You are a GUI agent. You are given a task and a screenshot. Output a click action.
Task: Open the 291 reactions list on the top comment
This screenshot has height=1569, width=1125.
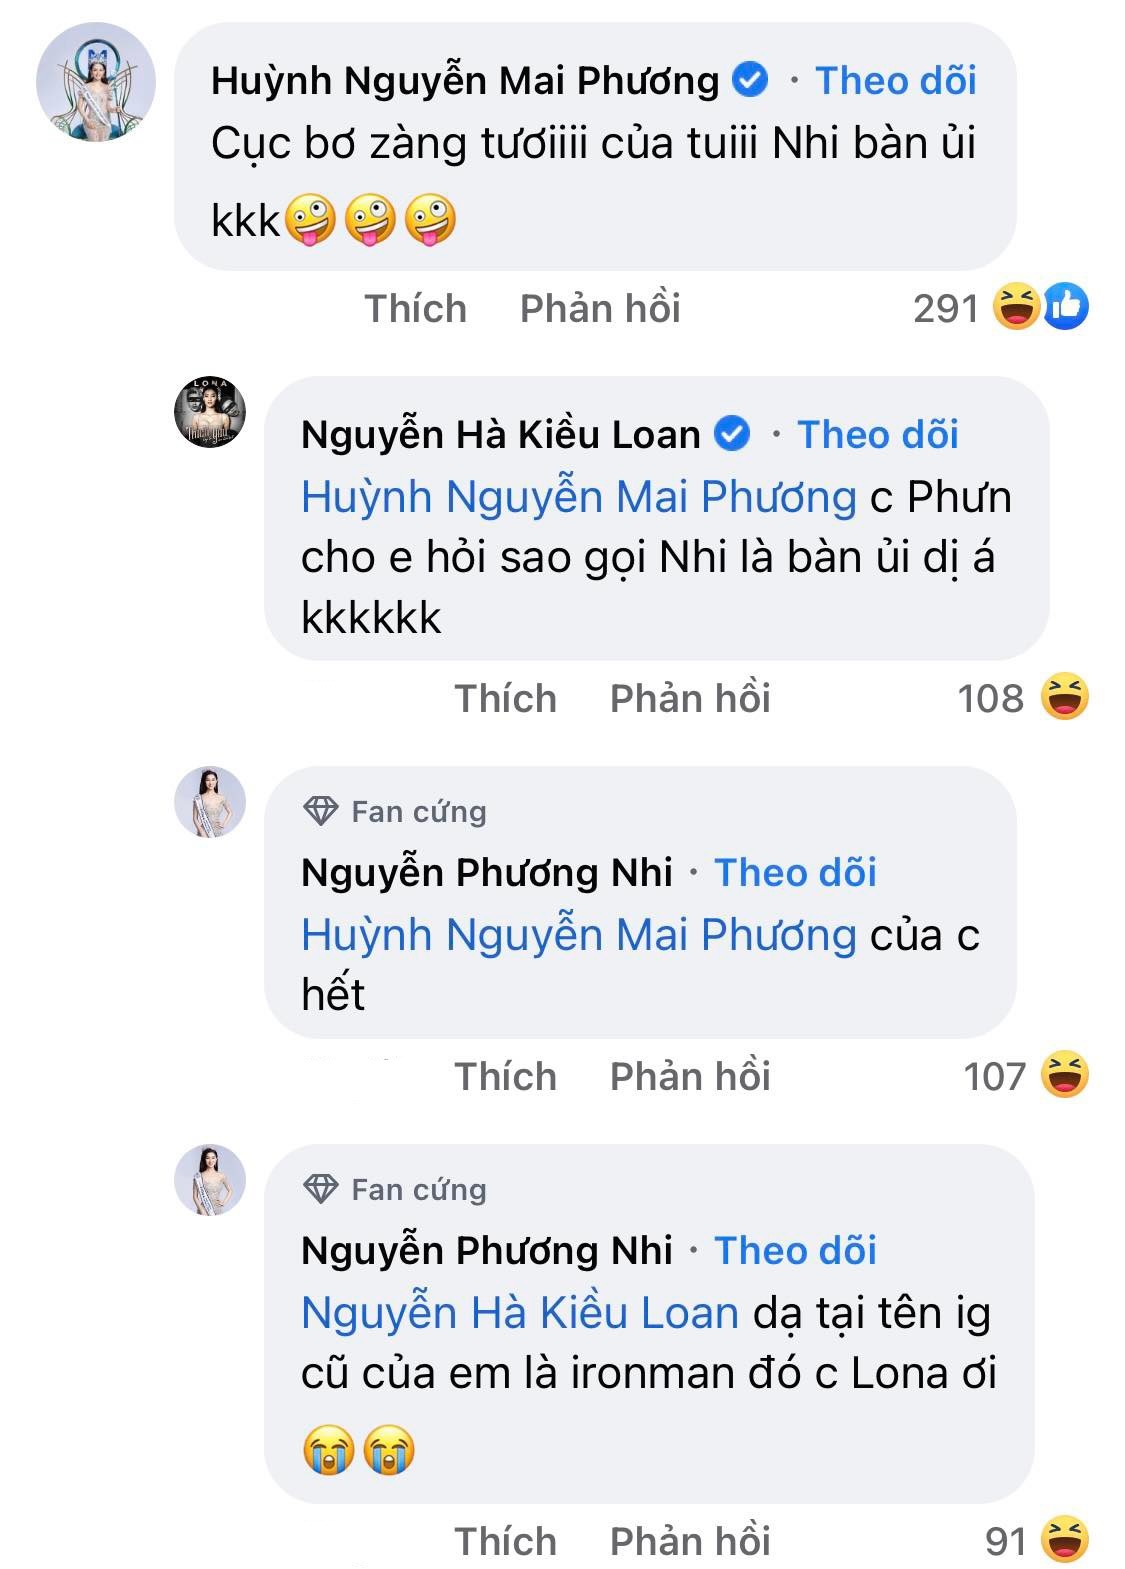(948, 310)
